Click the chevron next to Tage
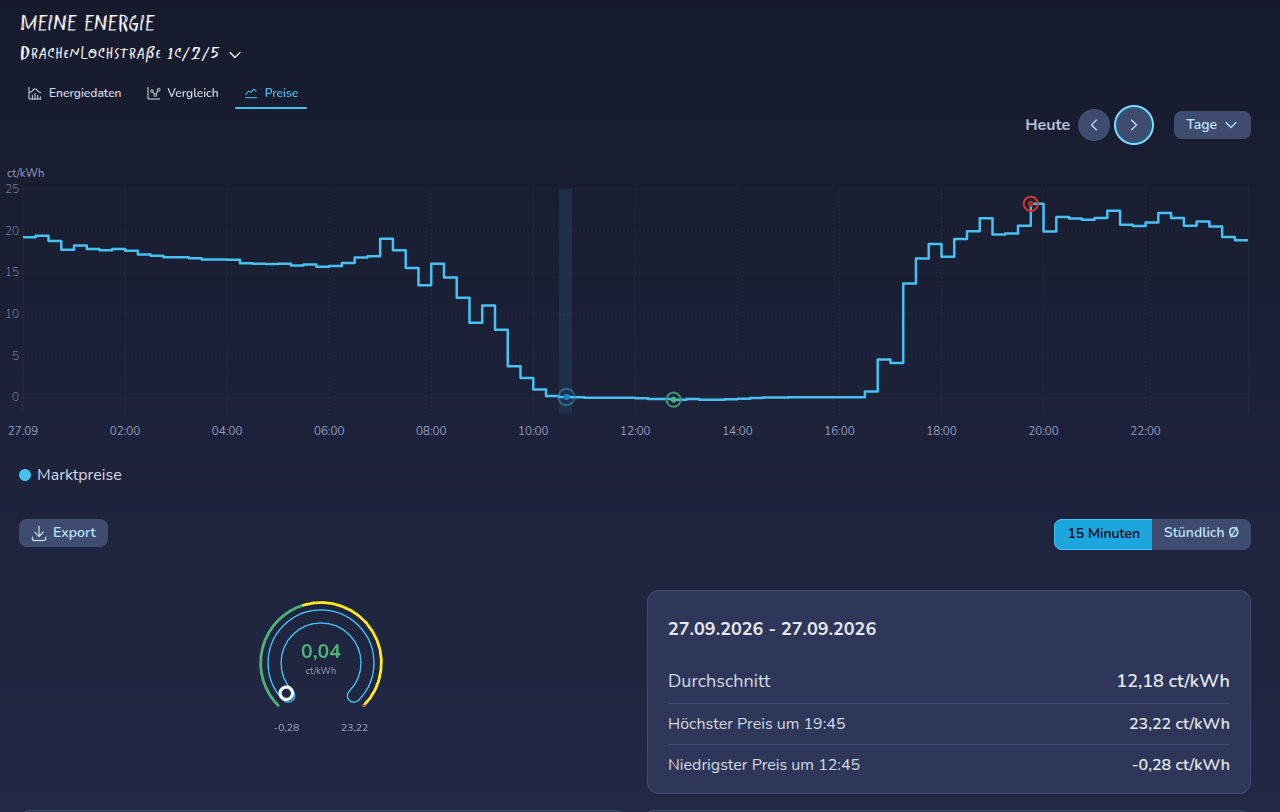This screenshot has width=1280, height=812. (1231, 125)
